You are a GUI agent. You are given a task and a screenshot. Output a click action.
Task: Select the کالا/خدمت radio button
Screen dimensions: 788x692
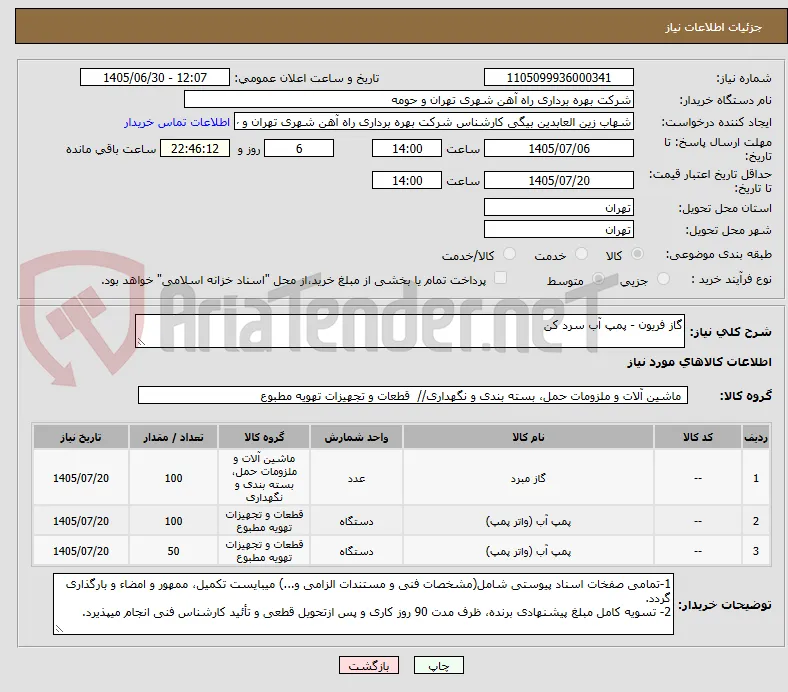tap(510, 254)
